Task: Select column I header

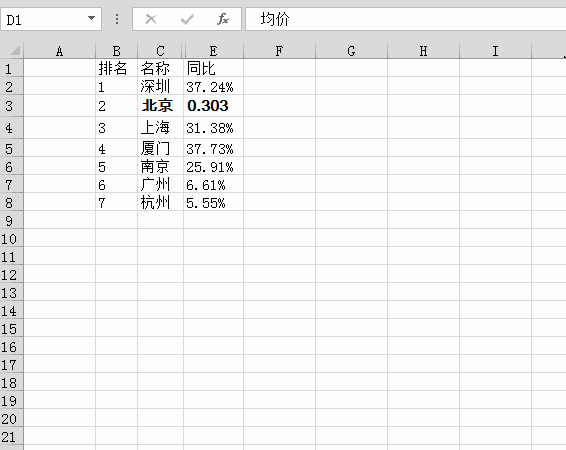Action: pos(496,51)
